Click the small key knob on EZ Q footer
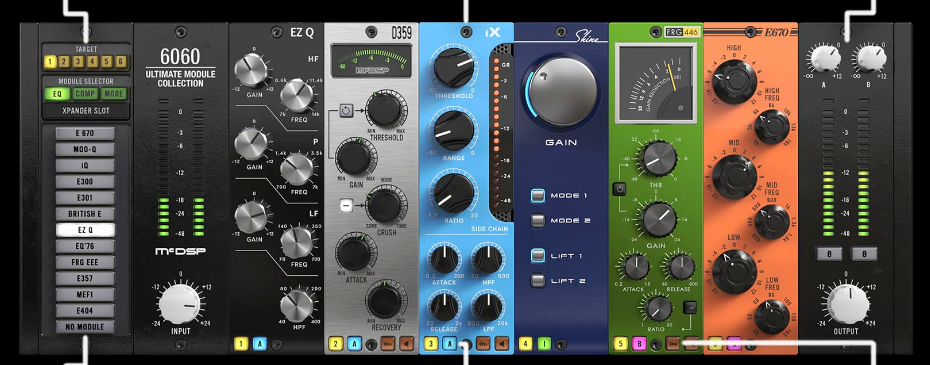The height and width of the screenshot is (365, 930). point(276,344)
